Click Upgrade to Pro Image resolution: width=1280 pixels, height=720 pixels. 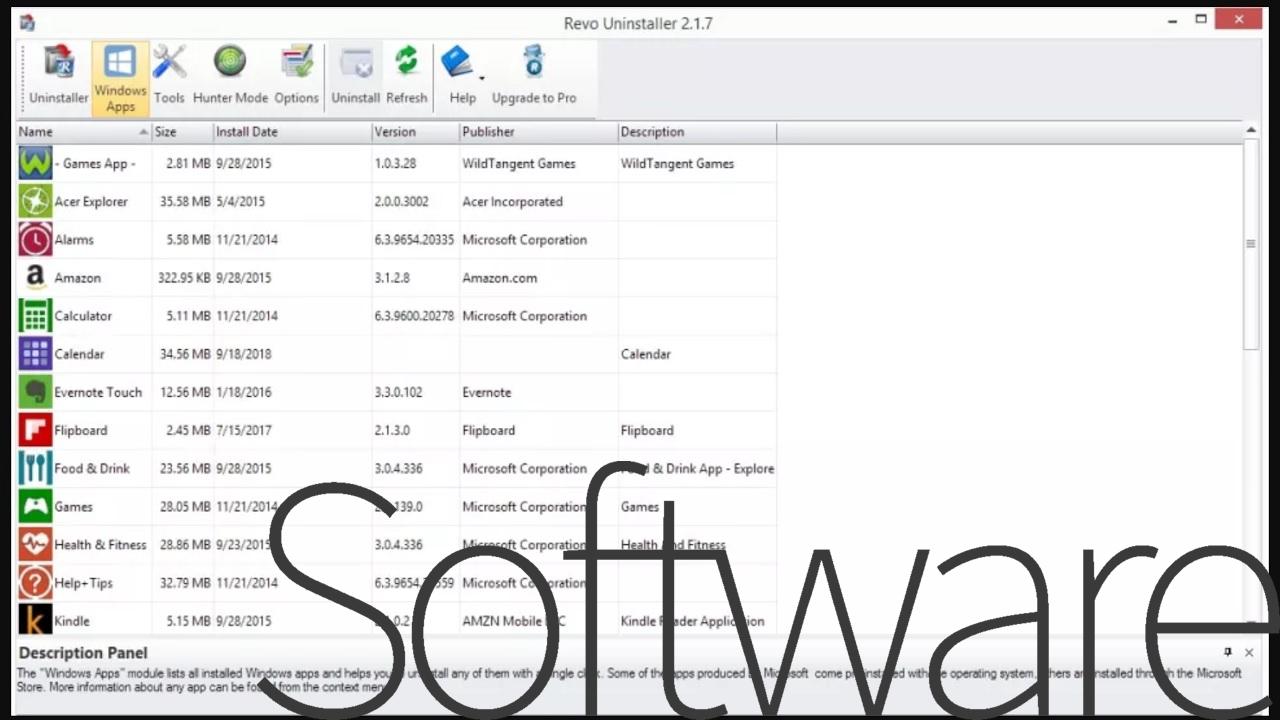pyautogui.click(x=534, y=76)
